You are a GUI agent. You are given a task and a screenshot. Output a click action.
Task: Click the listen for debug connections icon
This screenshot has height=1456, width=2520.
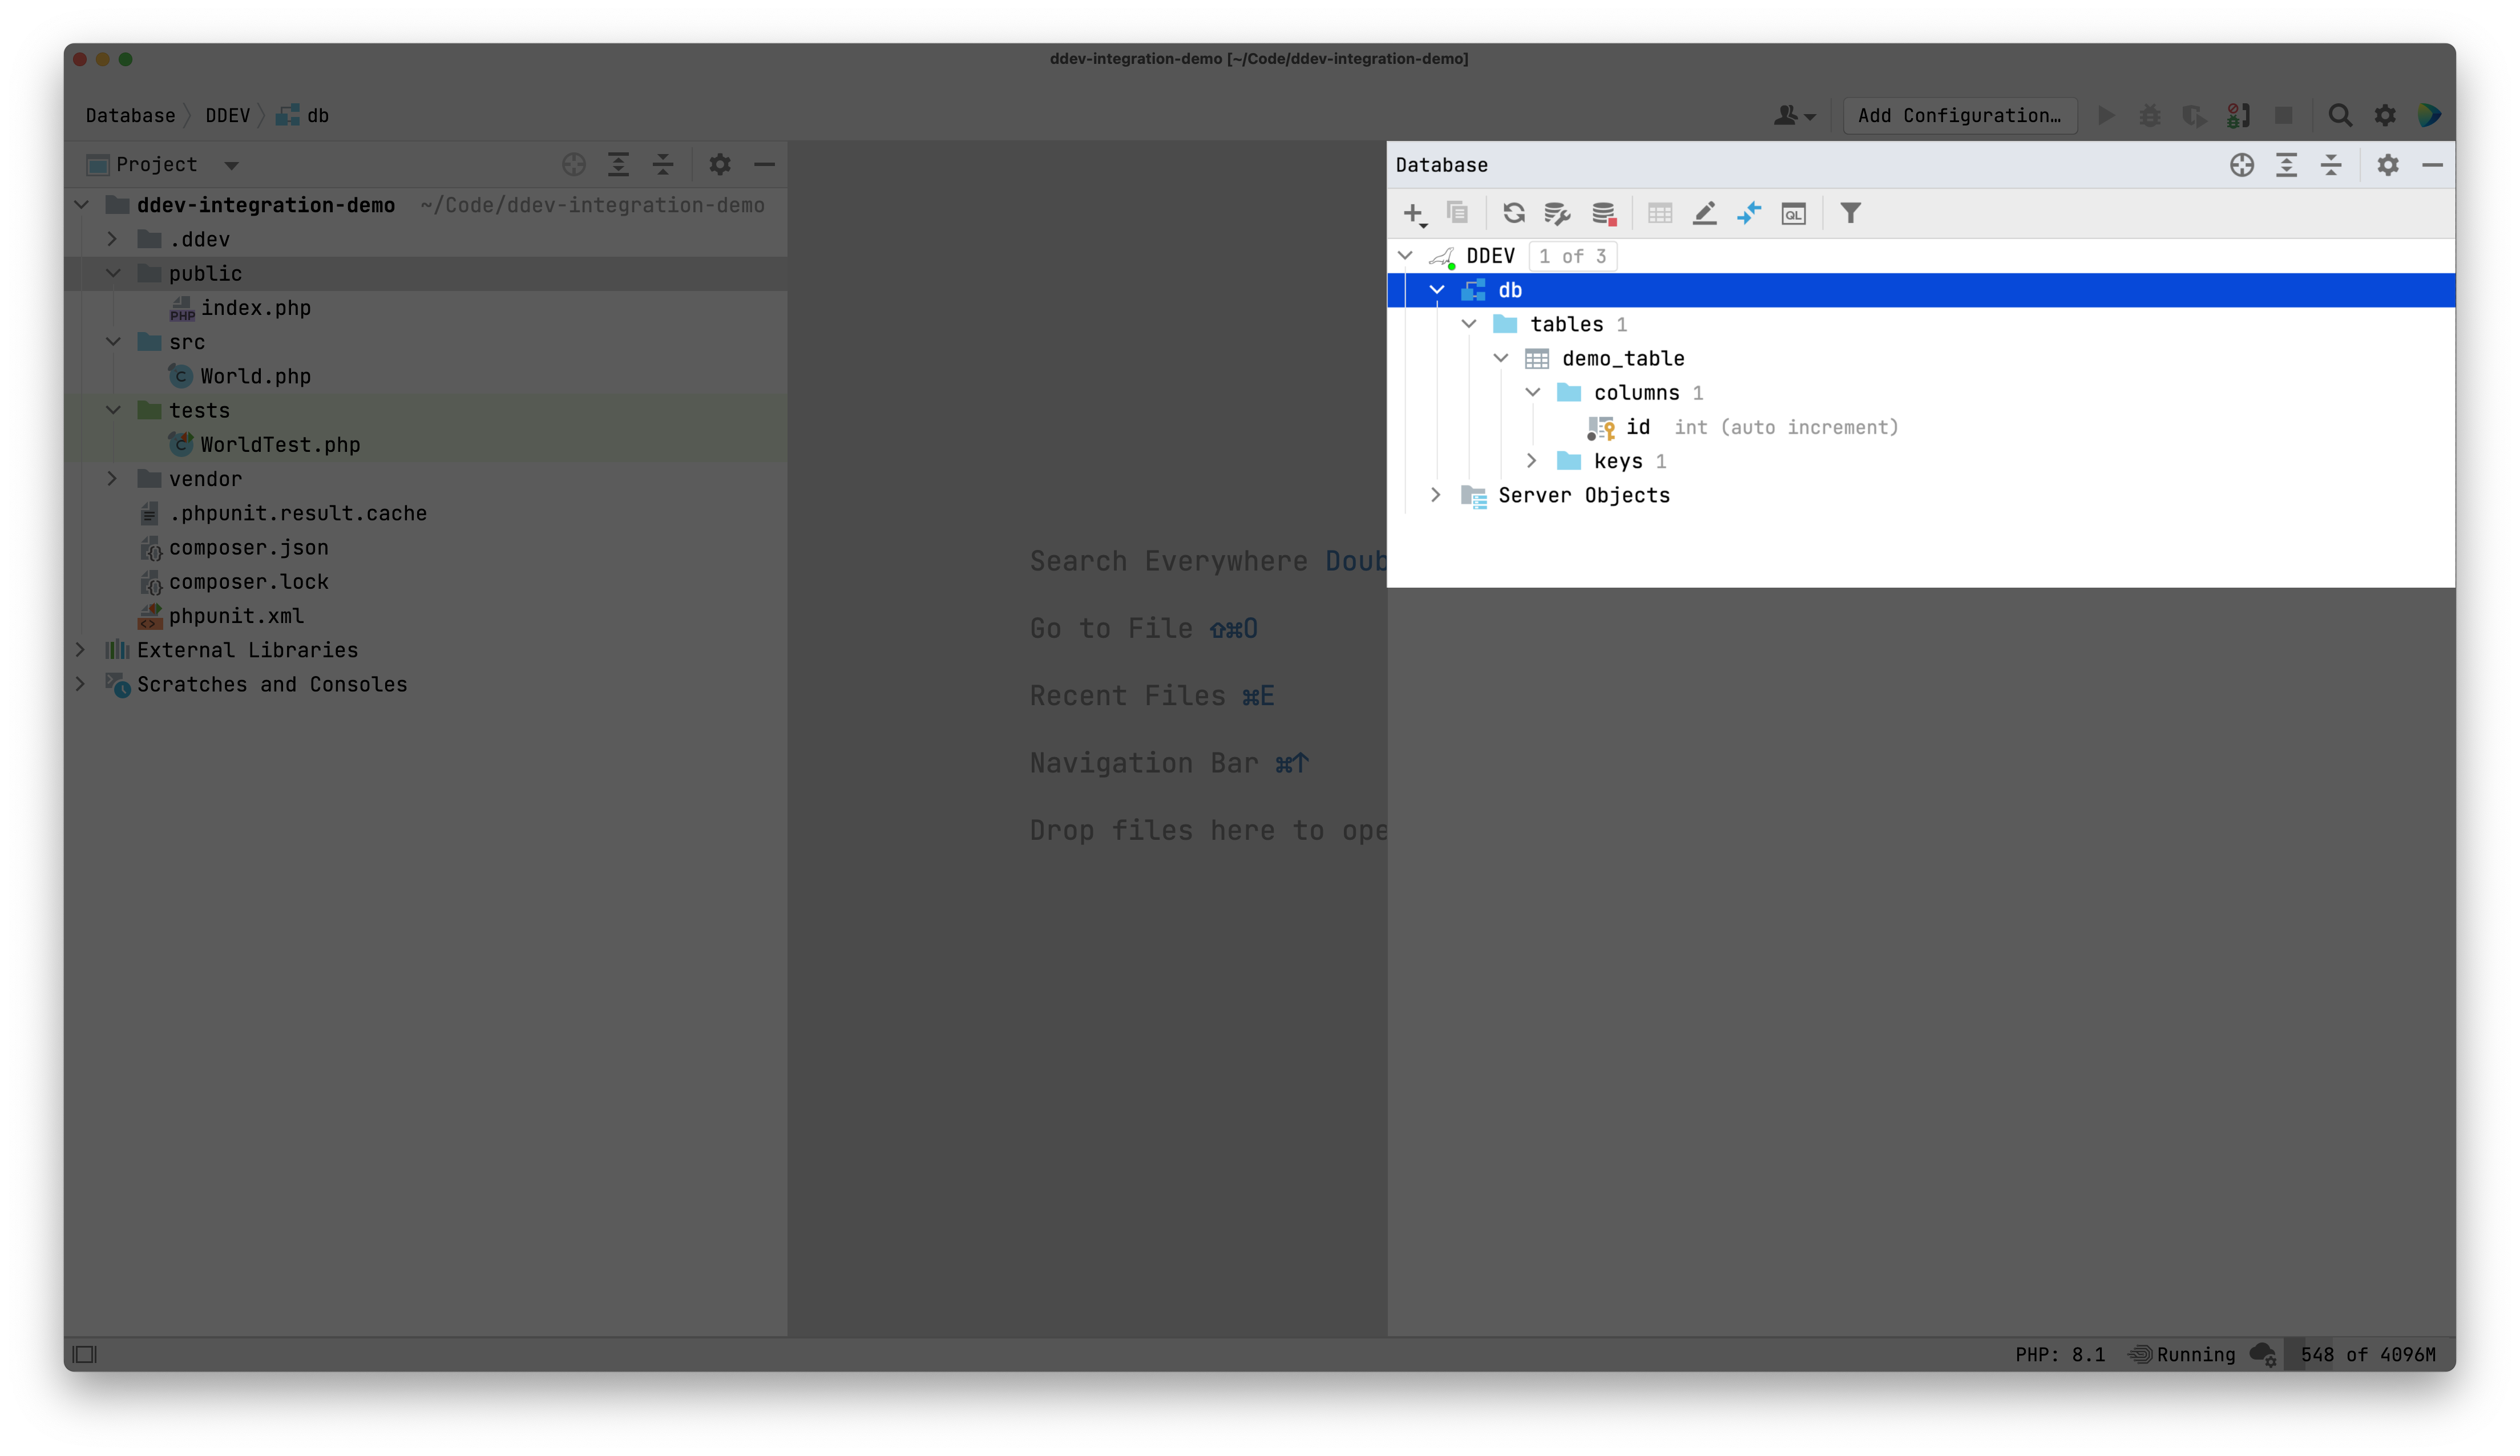coord(2239,115)
